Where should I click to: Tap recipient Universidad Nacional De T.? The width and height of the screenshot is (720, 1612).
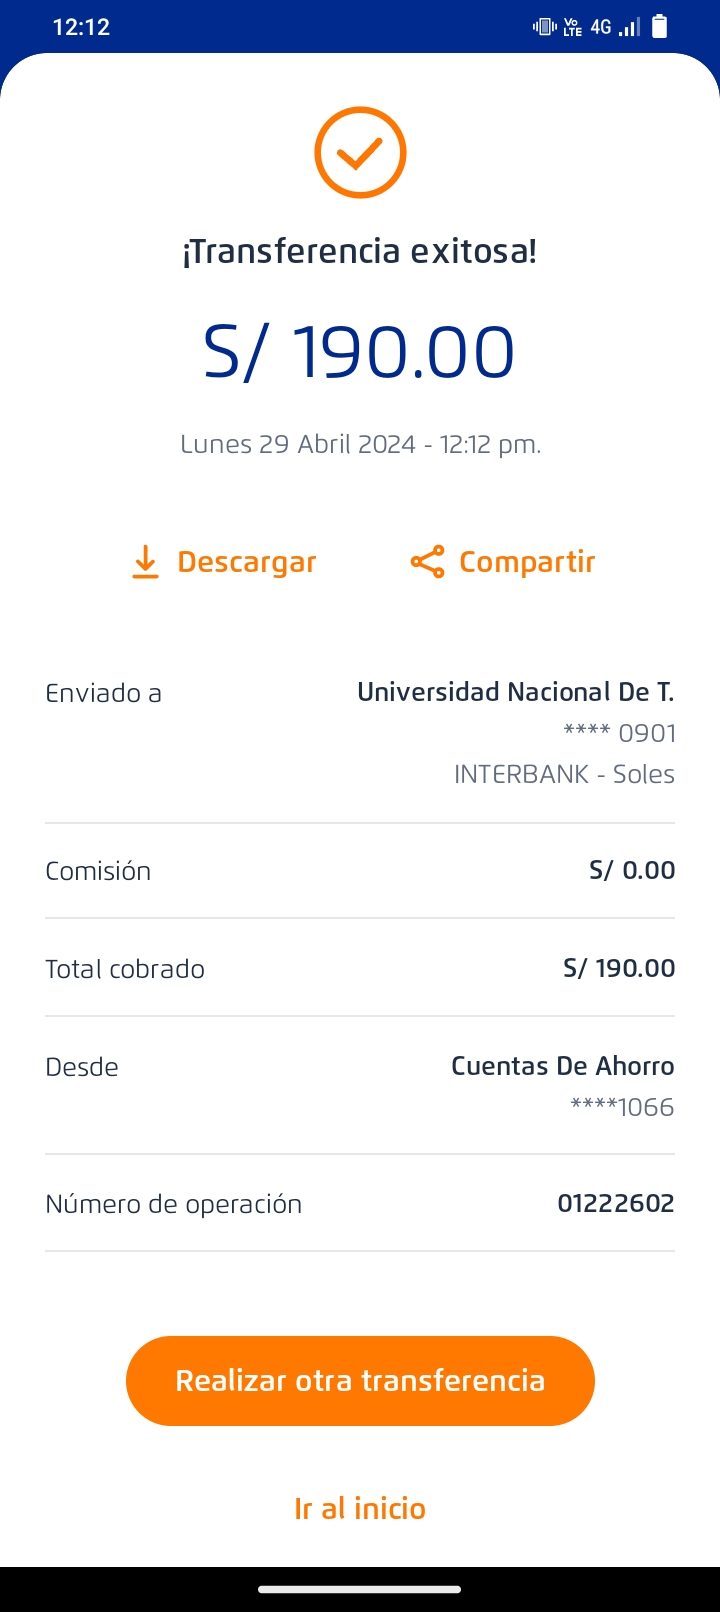515,692
